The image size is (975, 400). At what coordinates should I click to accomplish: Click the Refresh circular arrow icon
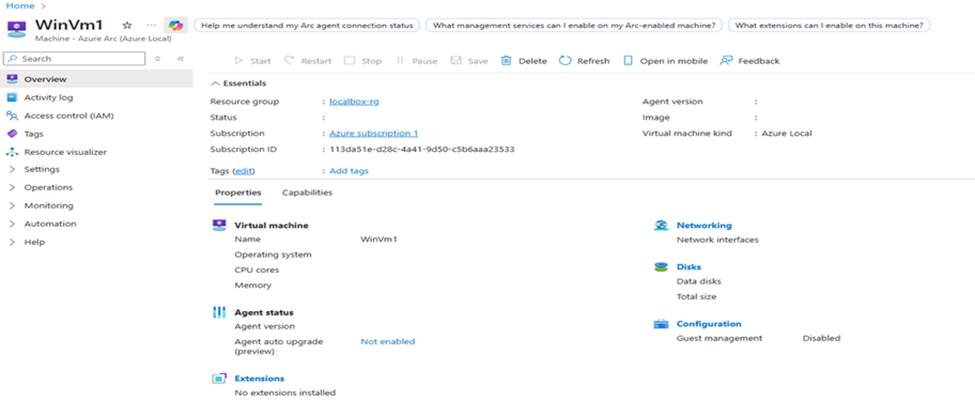[565, 60]
